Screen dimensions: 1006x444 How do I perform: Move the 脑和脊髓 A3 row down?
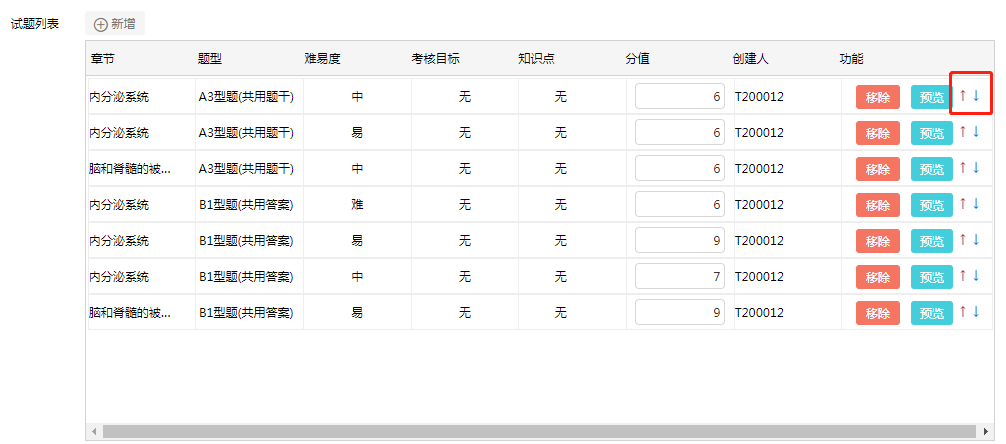coord(977,168)
